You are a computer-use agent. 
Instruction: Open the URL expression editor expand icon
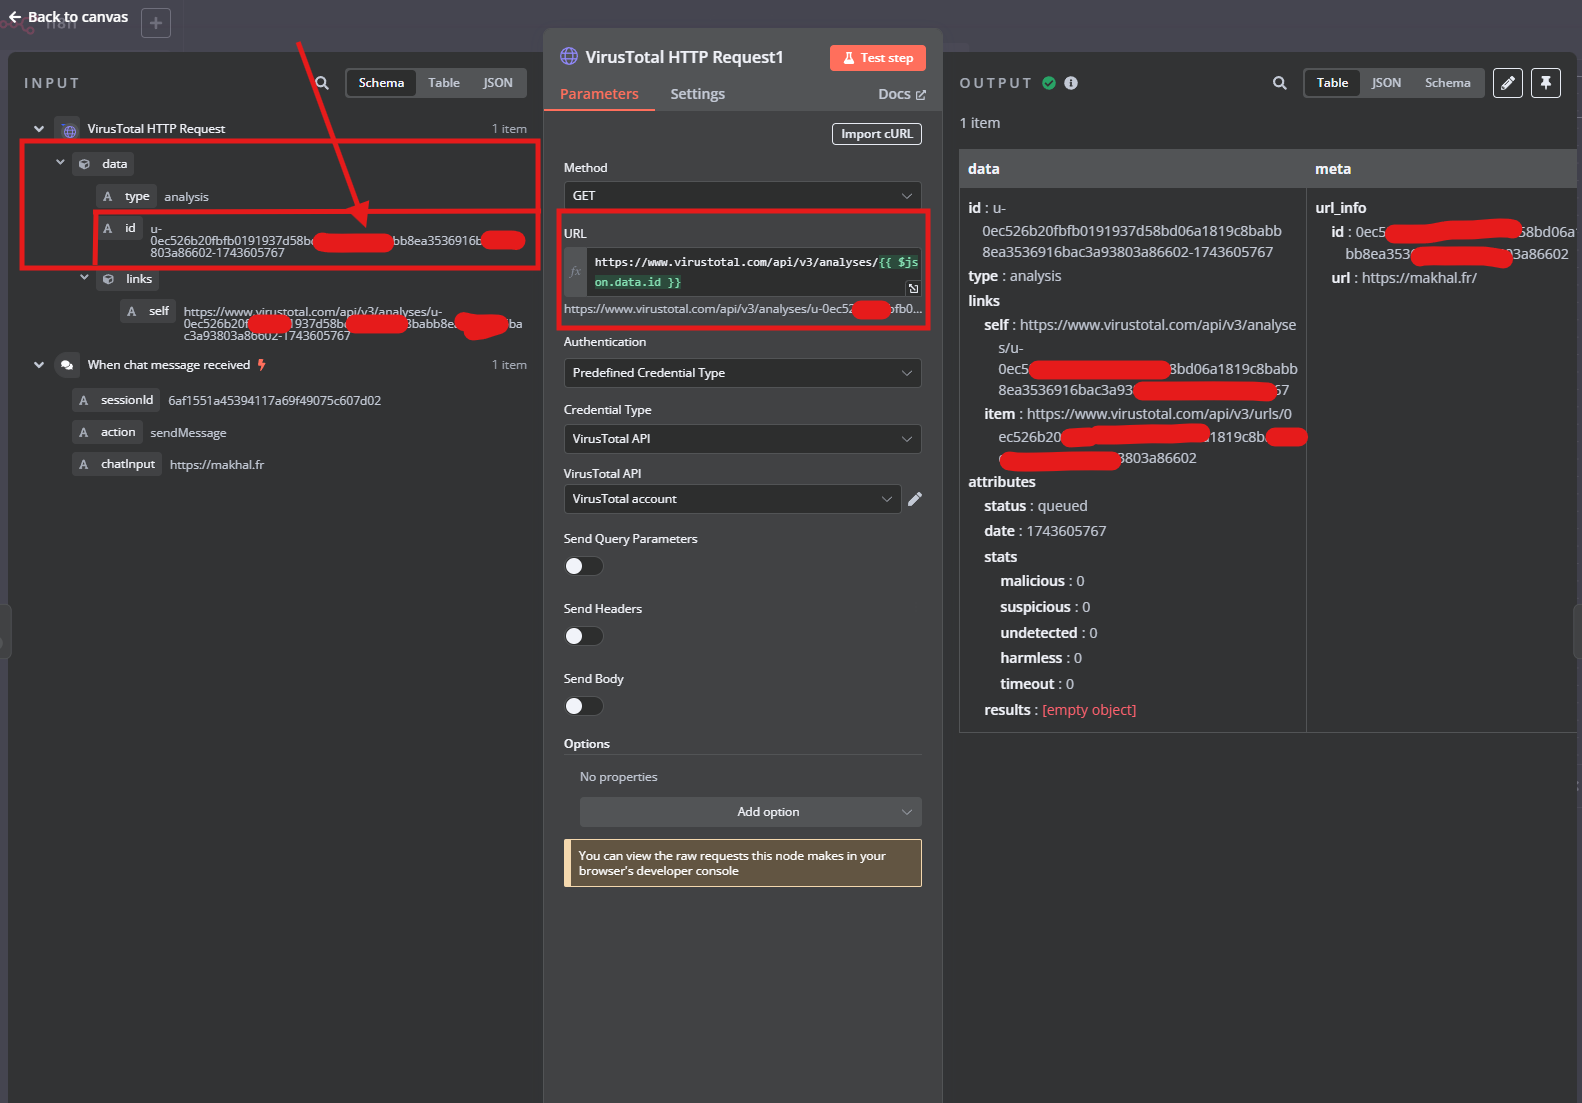tap(913, 288)
